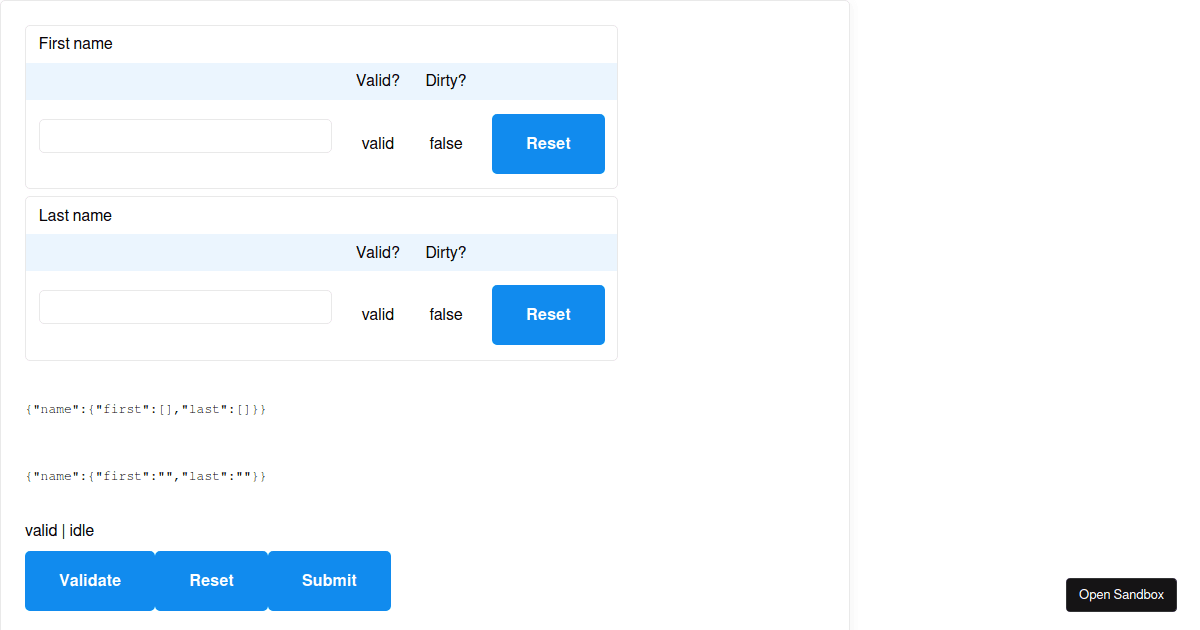The width and height of the screenshot is (1200, 630).
Task: Select the second JSON output line
Action: click(145, 475)
